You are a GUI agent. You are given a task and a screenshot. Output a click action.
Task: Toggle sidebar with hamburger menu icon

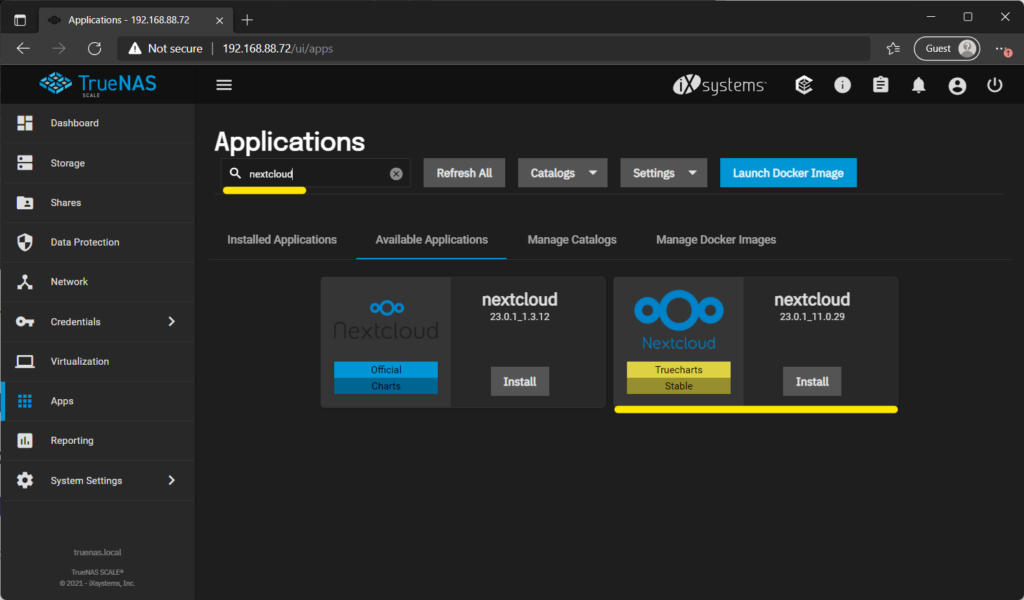tap(224, 85)
